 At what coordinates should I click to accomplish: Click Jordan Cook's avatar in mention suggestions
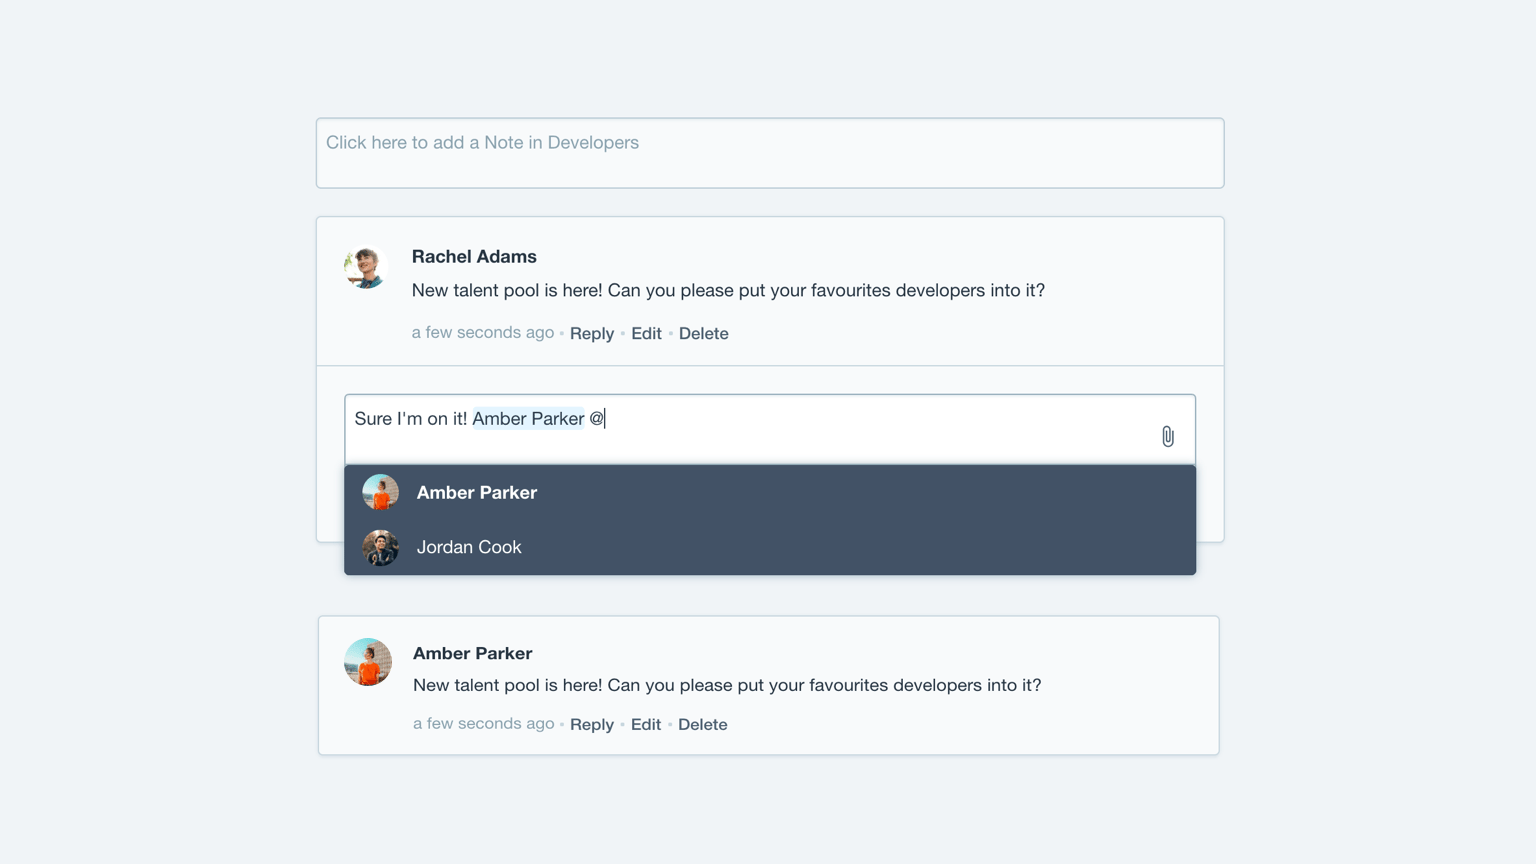[380, 548]
